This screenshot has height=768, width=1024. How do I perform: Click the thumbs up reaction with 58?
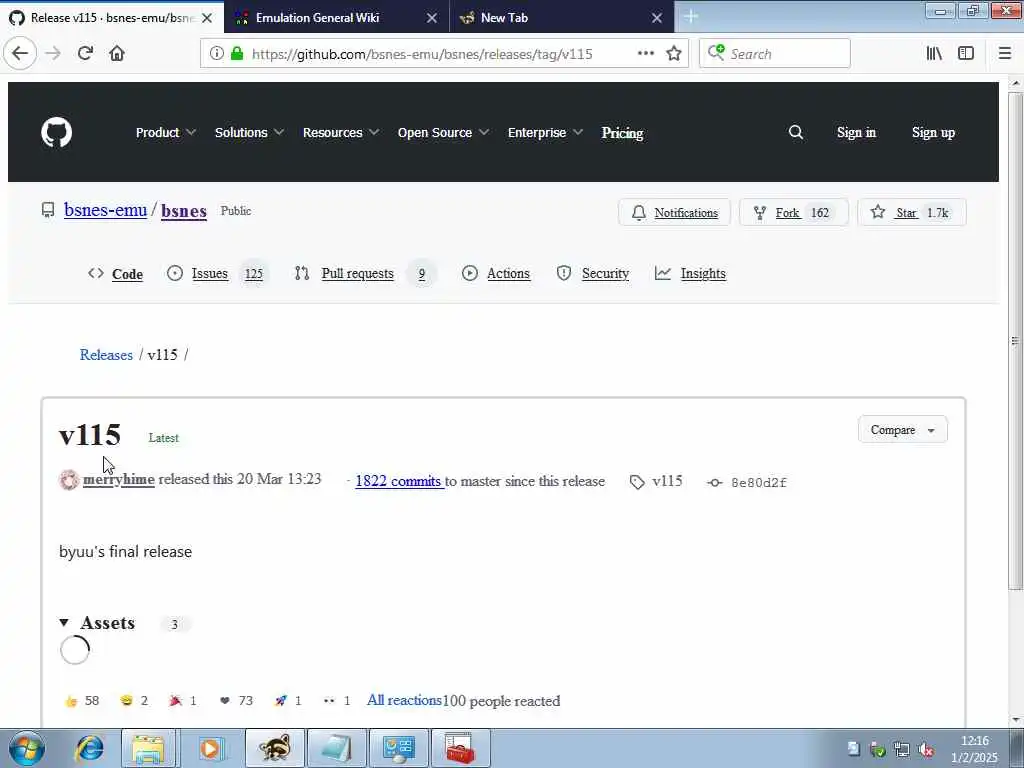pos(82,701)
